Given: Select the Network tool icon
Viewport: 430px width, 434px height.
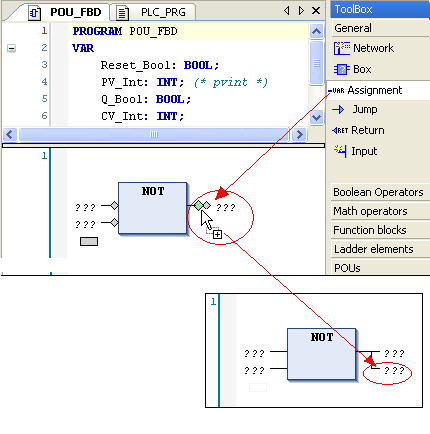Looking at the screenshot, I should coord(342,48).
